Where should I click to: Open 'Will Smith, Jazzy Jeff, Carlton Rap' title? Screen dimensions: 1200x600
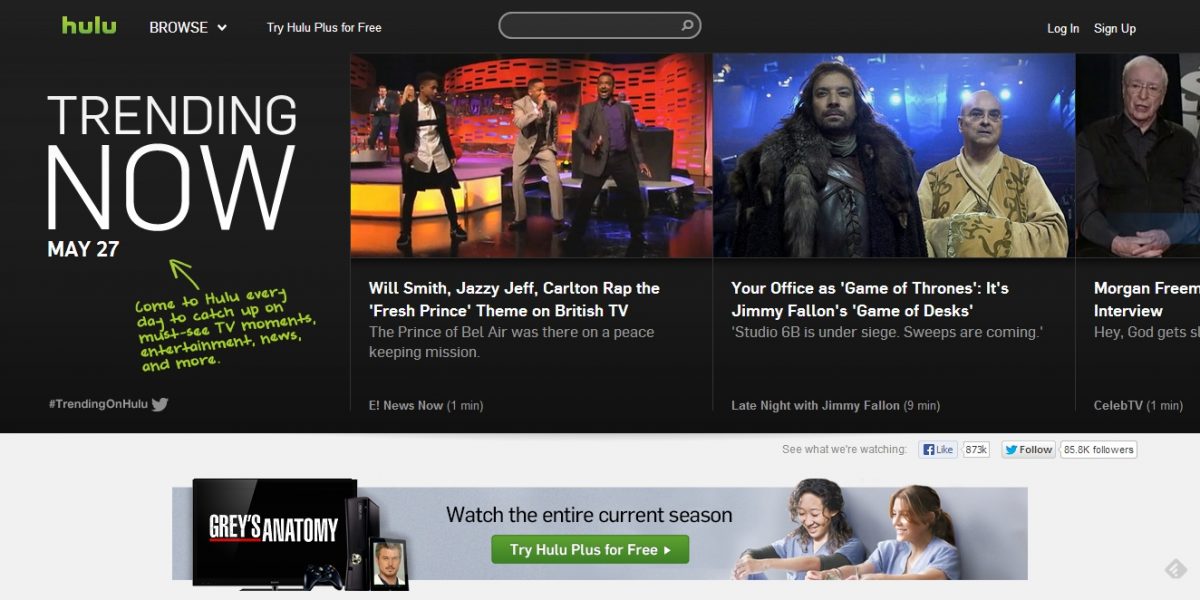pyautogui.click(x=514, y=299)
